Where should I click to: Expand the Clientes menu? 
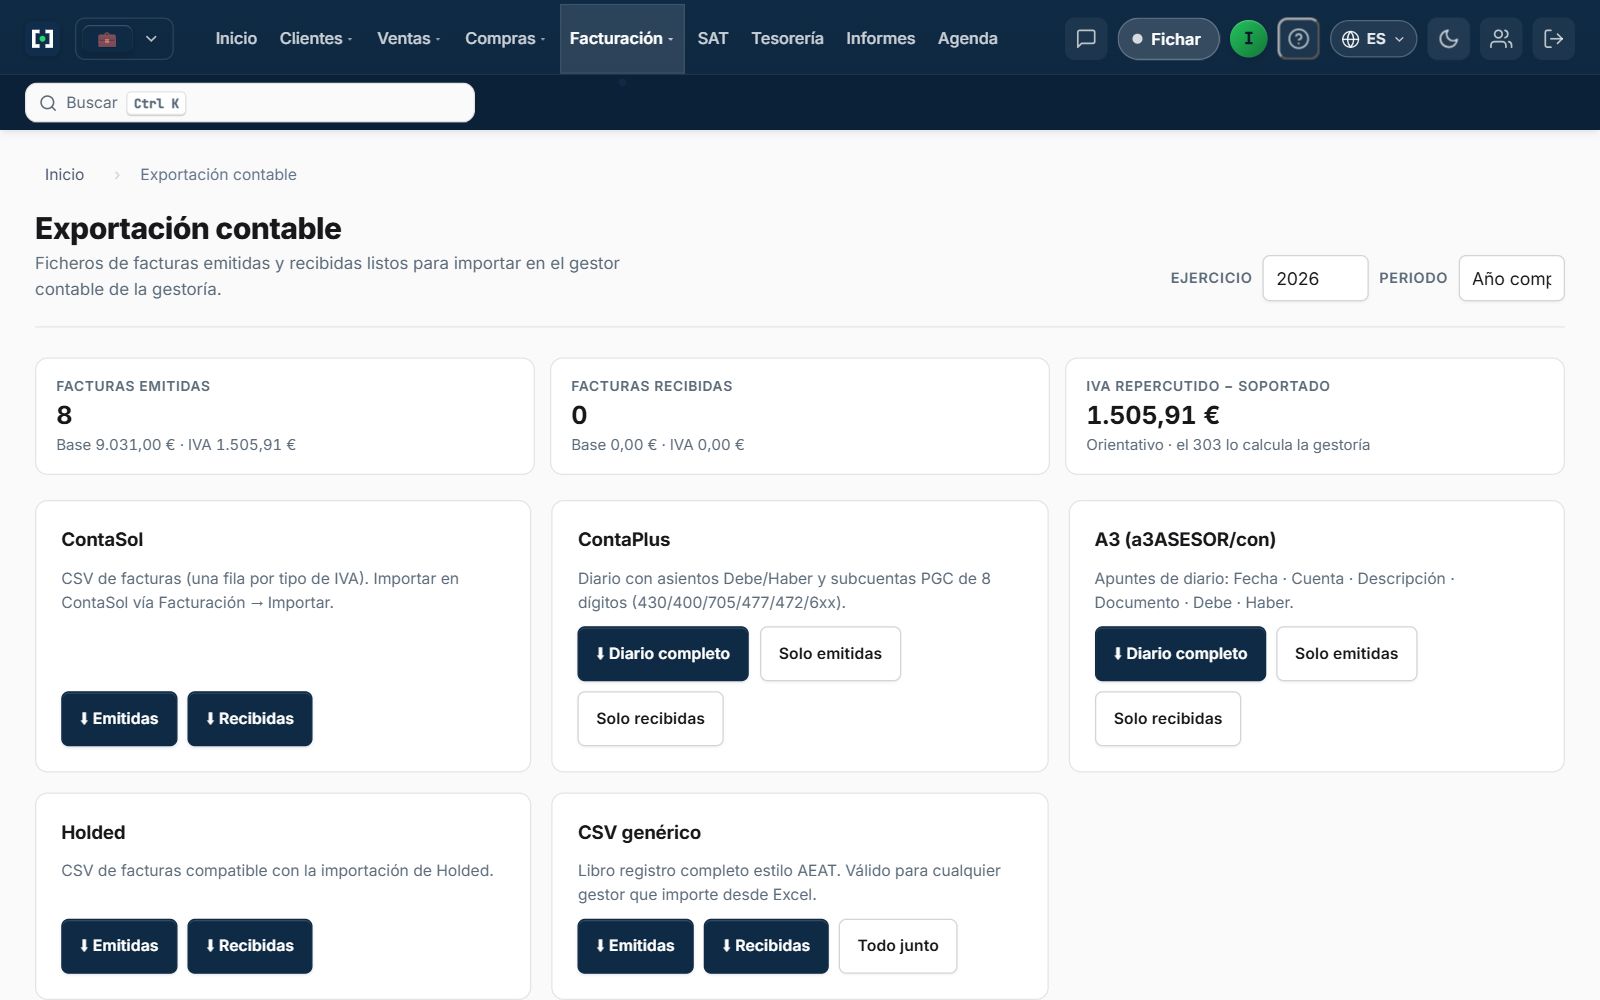point(316,38)
